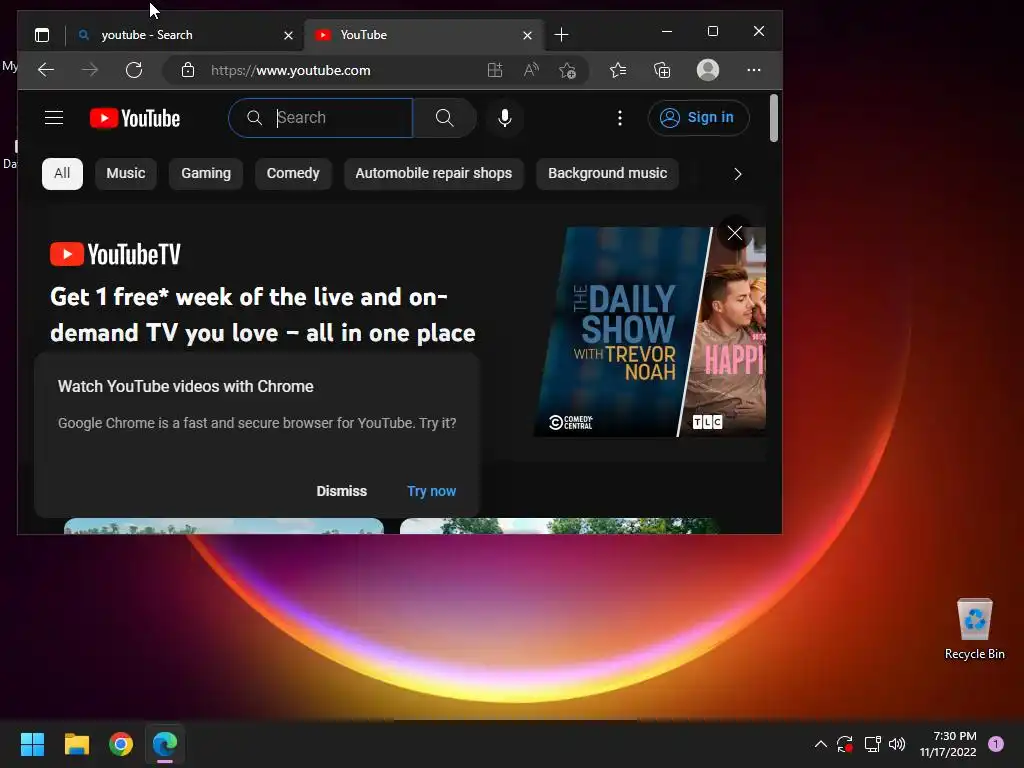1024x768 pixels.
Task: Open the clock showing 7:30 PM
Action: point(948,744)
